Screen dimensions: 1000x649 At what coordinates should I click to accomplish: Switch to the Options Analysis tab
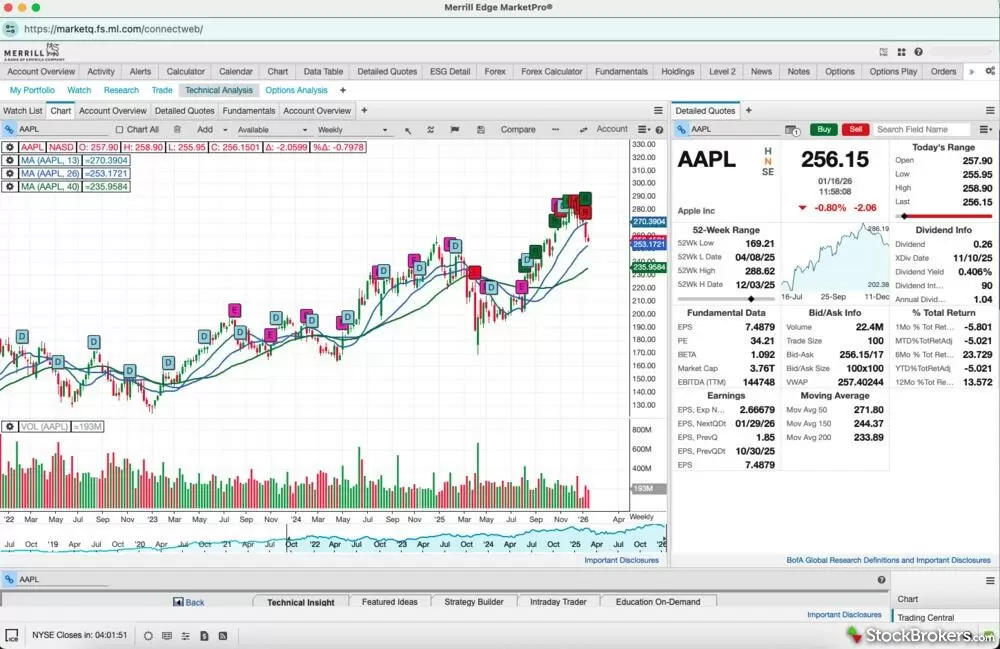(x=295, y=90)
